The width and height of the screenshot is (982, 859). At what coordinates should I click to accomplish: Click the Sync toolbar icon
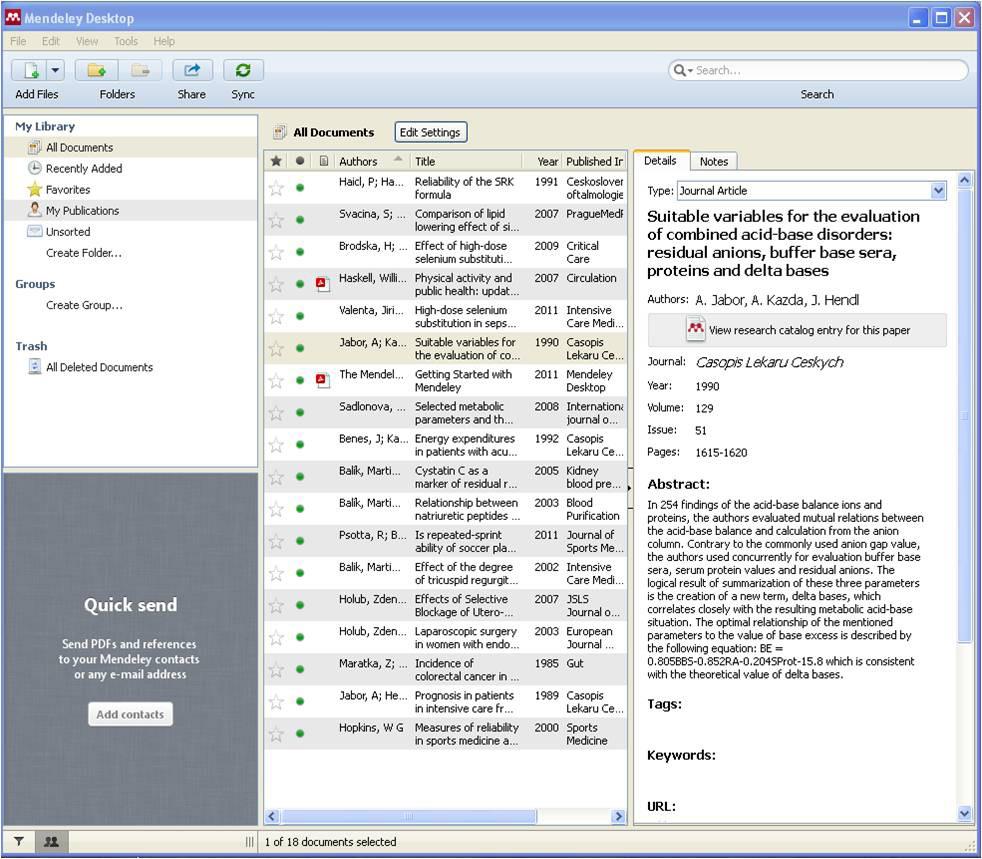pos(243,70)
